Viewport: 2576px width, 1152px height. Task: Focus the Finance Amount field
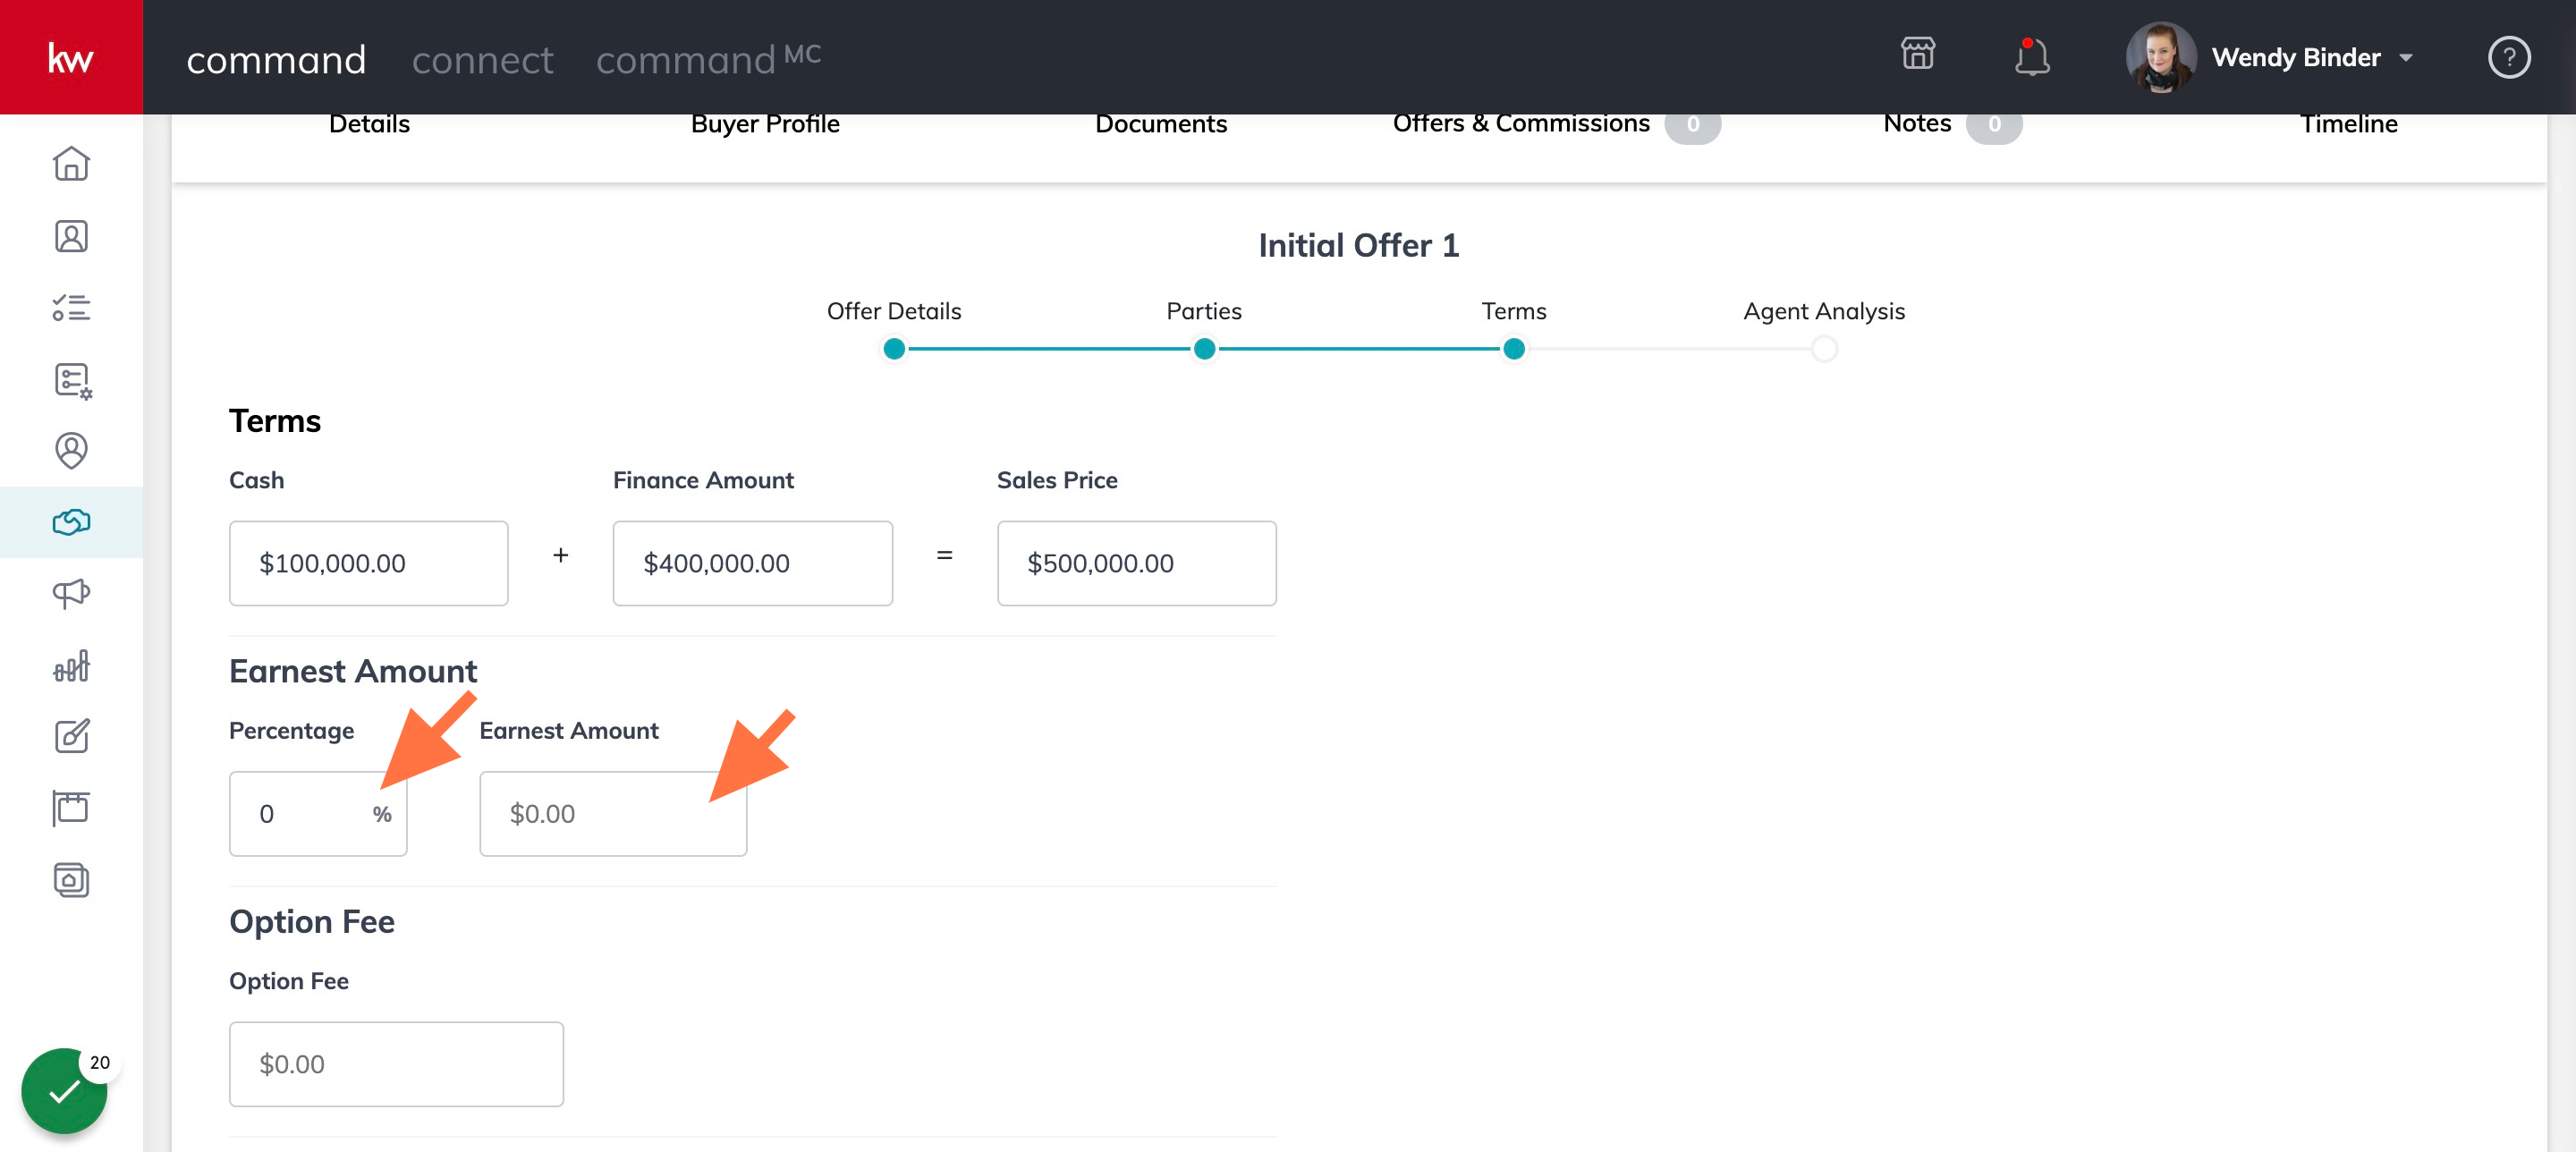click(752, 563)
